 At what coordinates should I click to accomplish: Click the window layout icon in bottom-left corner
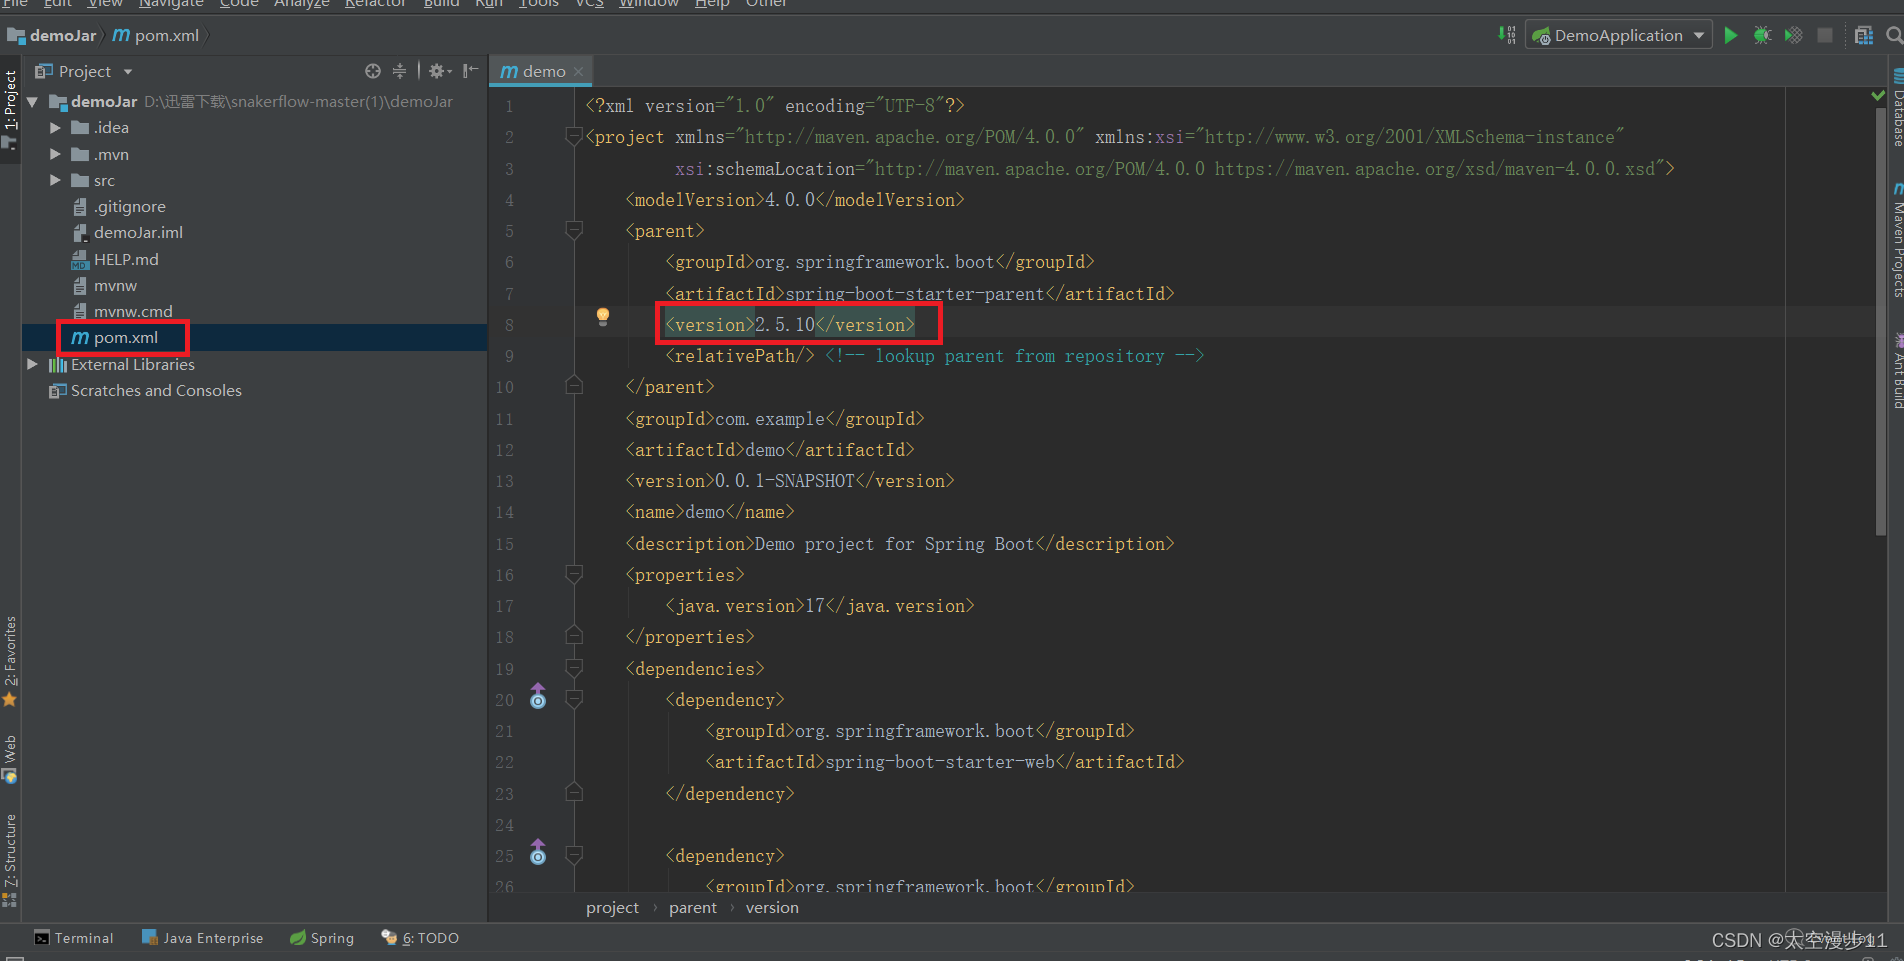14,957
